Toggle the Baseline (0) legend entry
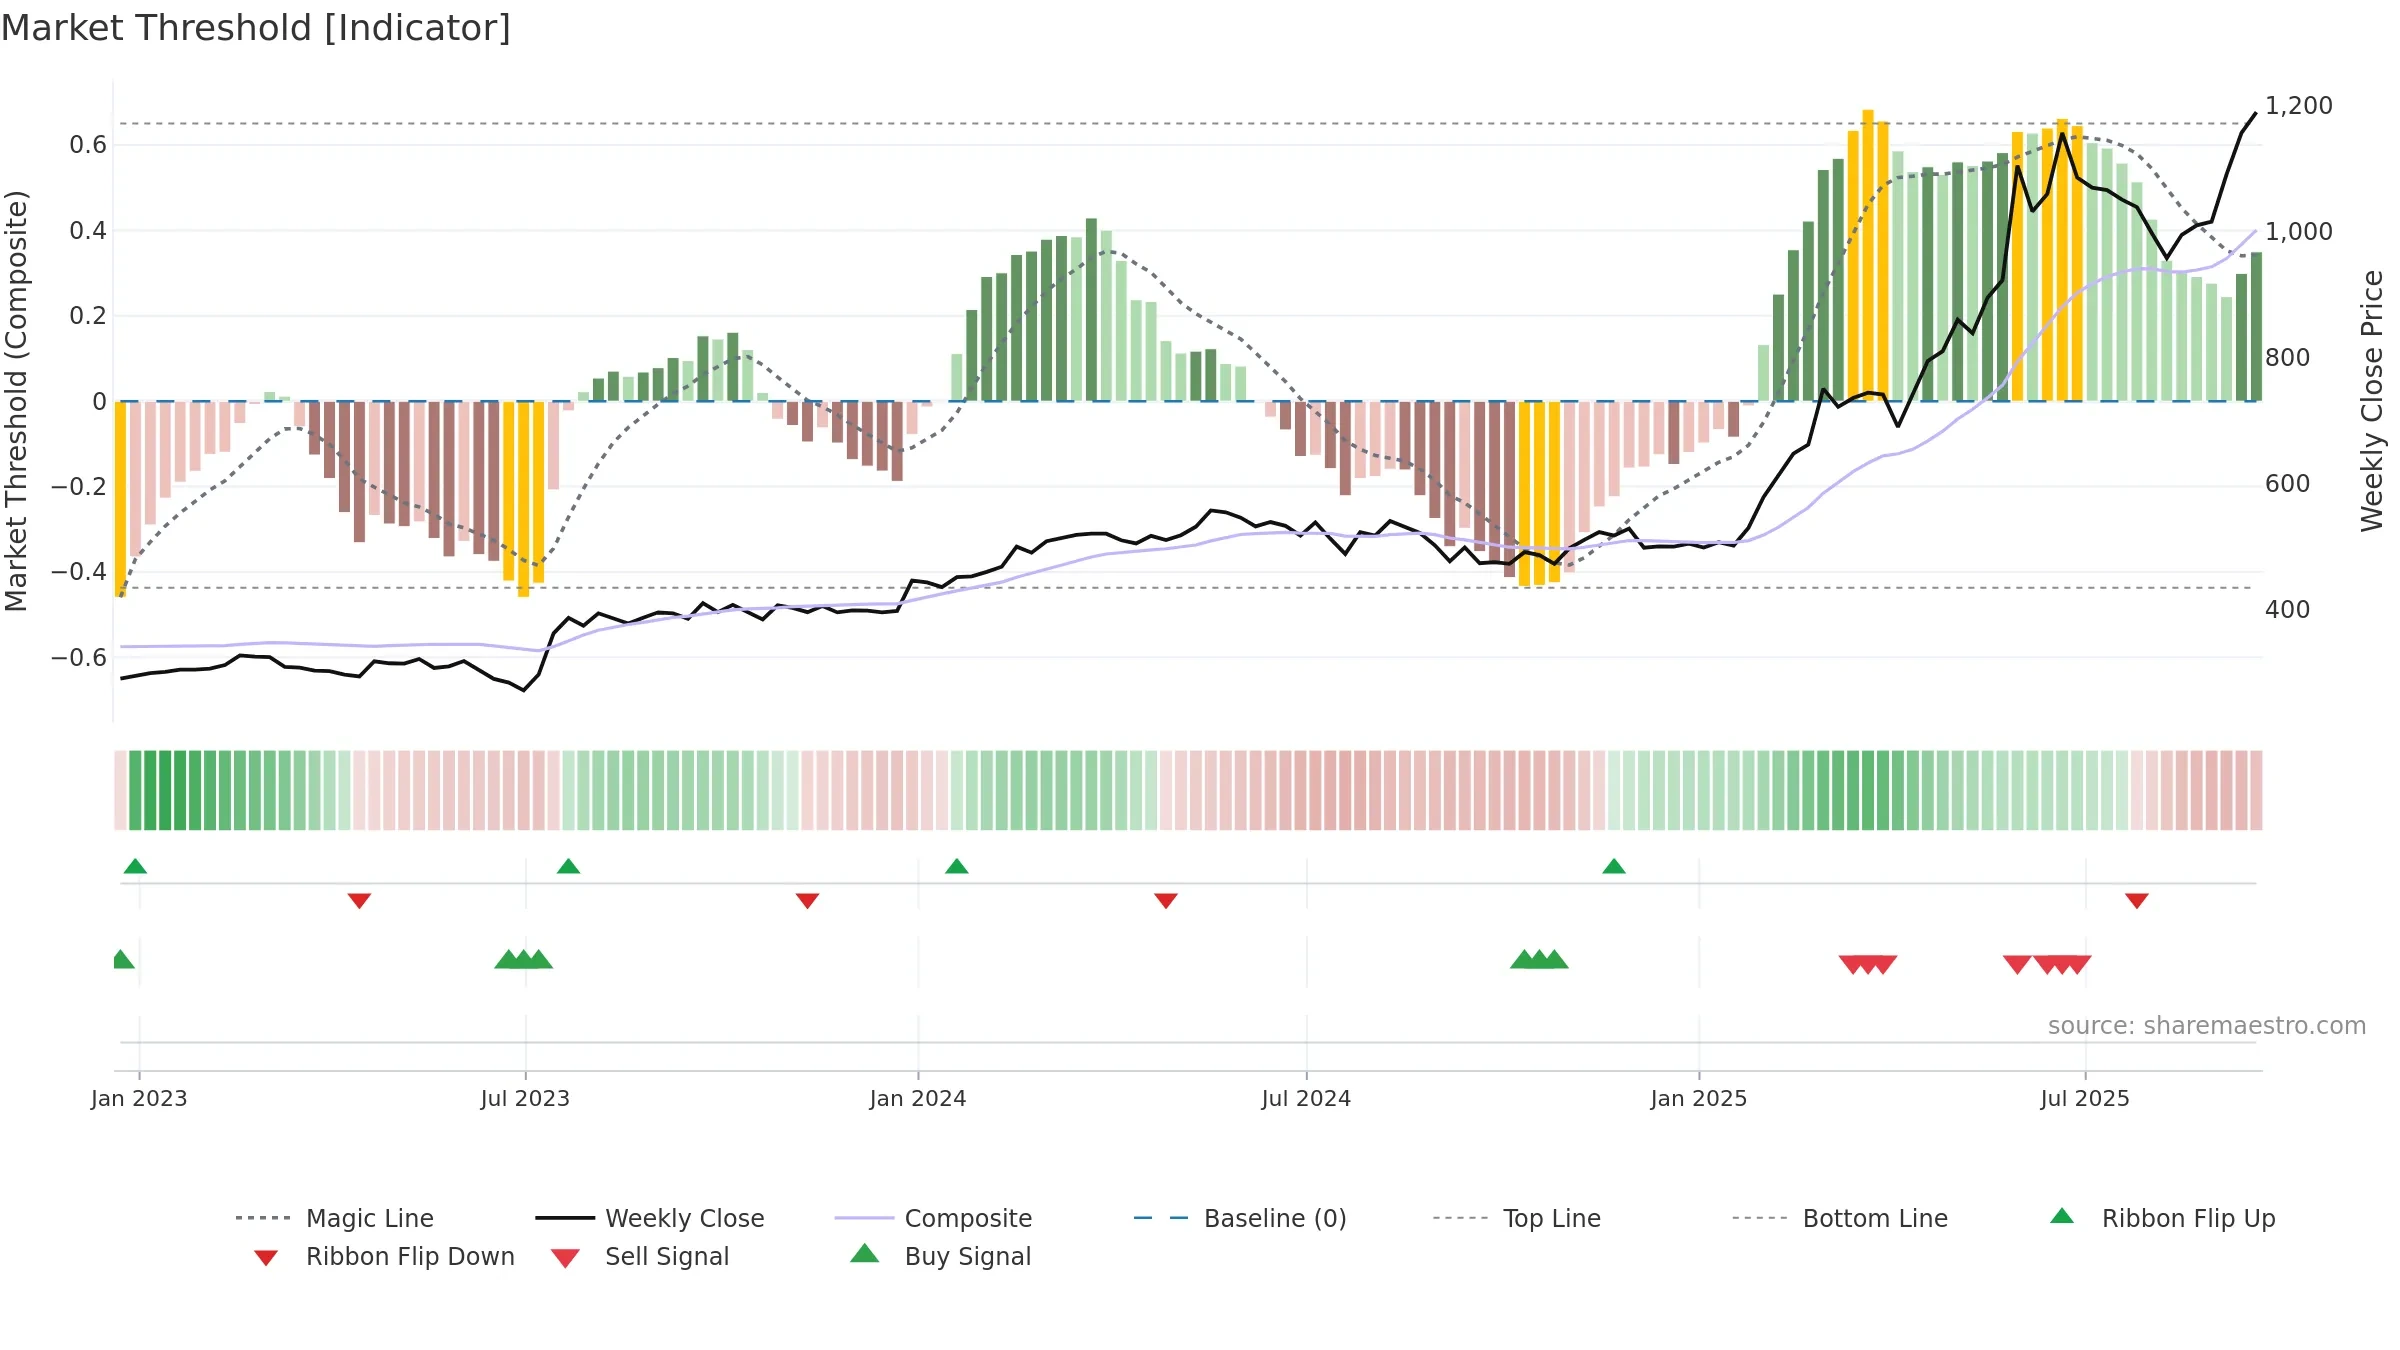Screen dimensions: 2400x1350 1240,1218
